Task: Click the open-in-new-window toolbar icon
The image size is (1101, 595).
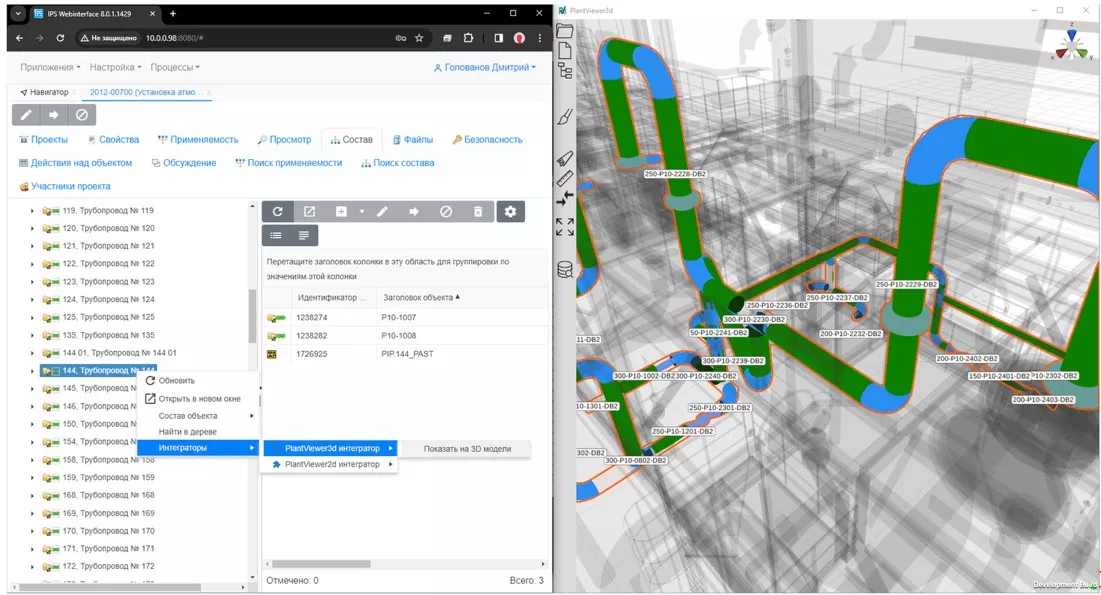Action: pos(310,212)
